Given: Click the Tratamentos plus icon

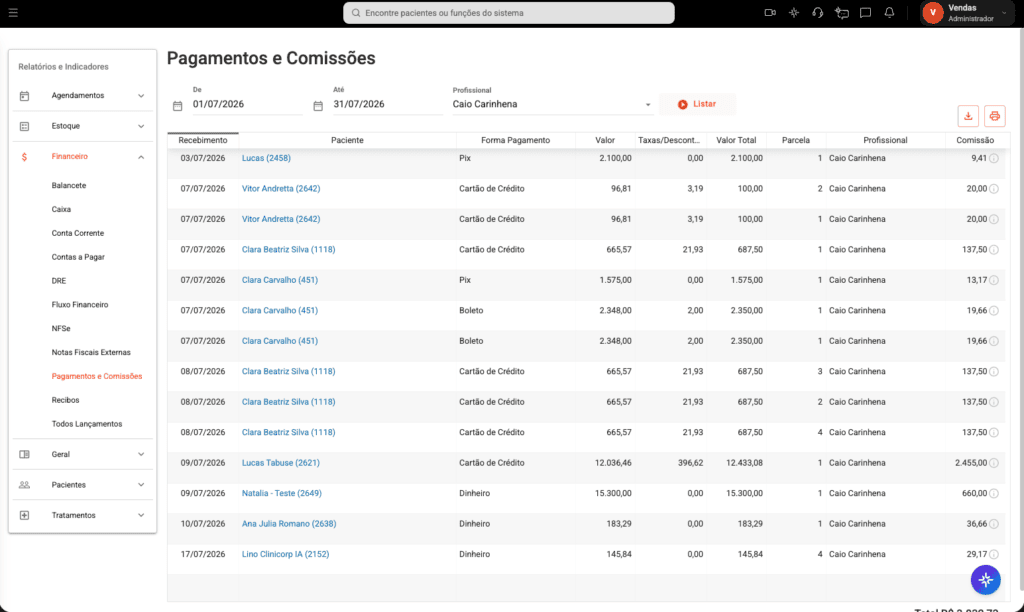Looking at the screenshot, I should pyautogui.click(x=24, y=515).
